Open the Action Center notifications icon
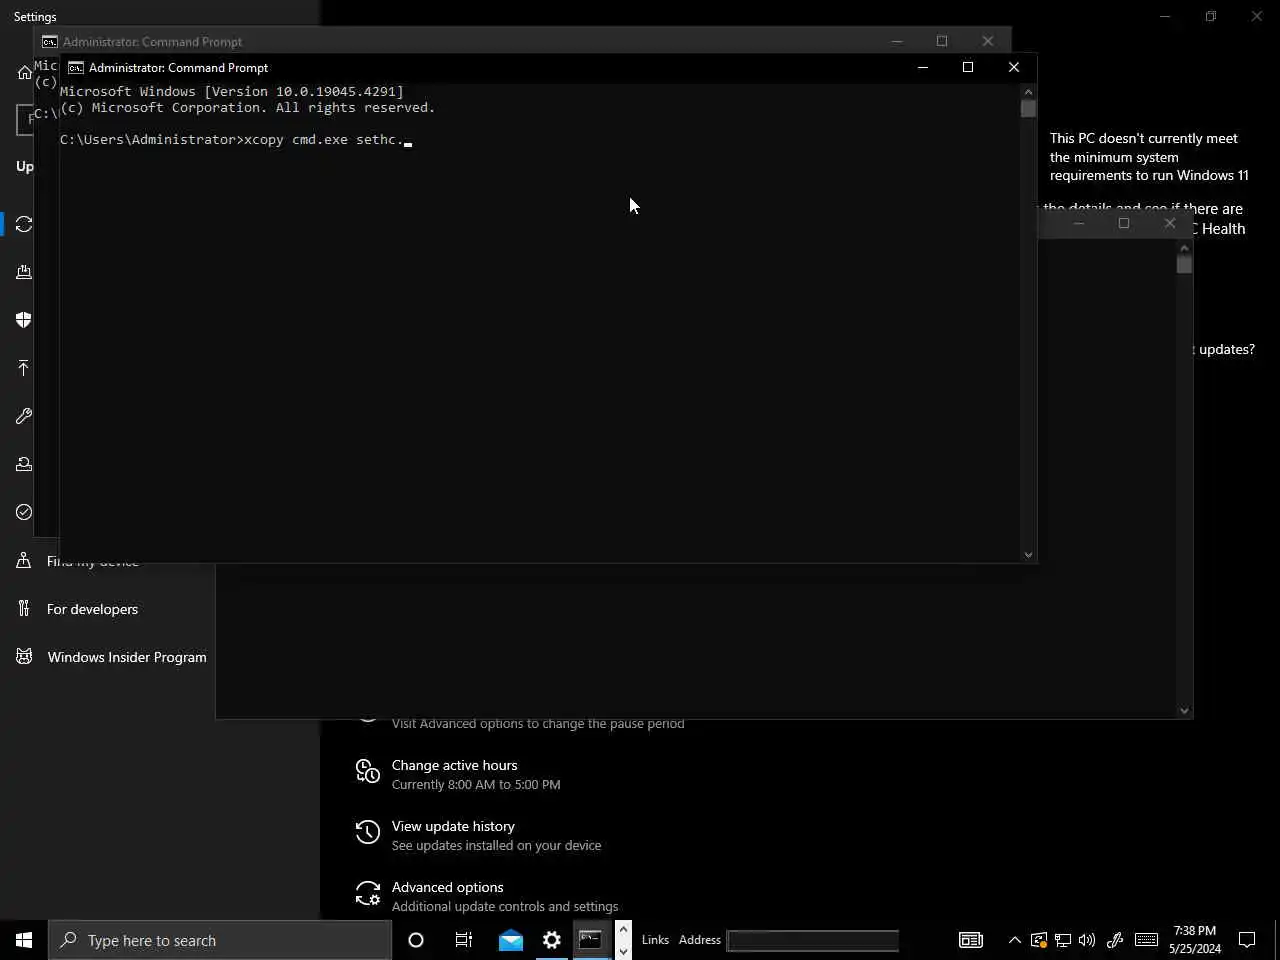 click(x=1247, y=940)
